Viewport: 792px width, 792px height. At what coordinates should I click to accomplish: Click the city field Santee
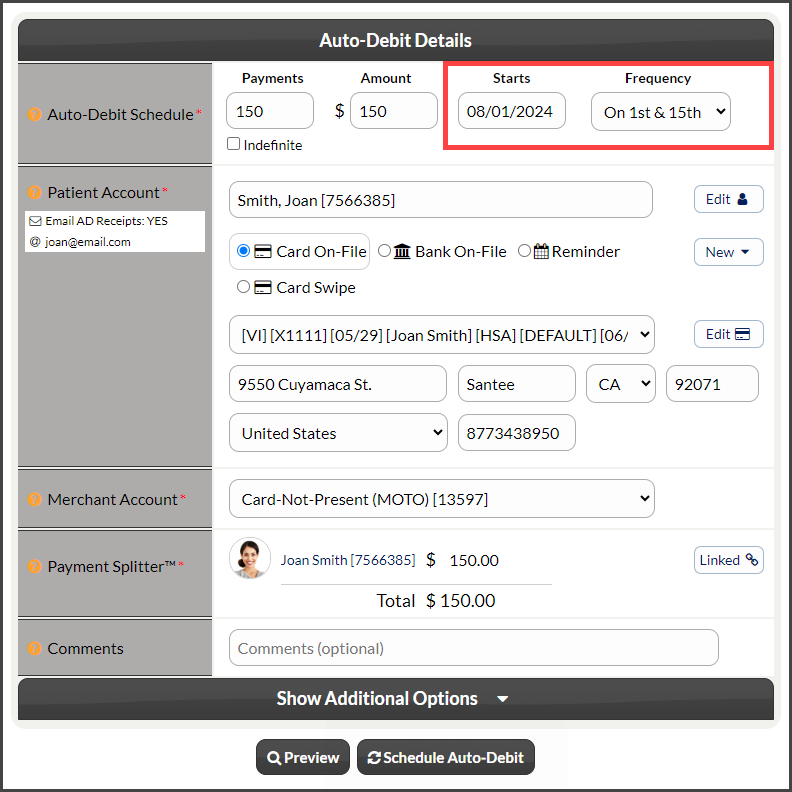point(516,384)
